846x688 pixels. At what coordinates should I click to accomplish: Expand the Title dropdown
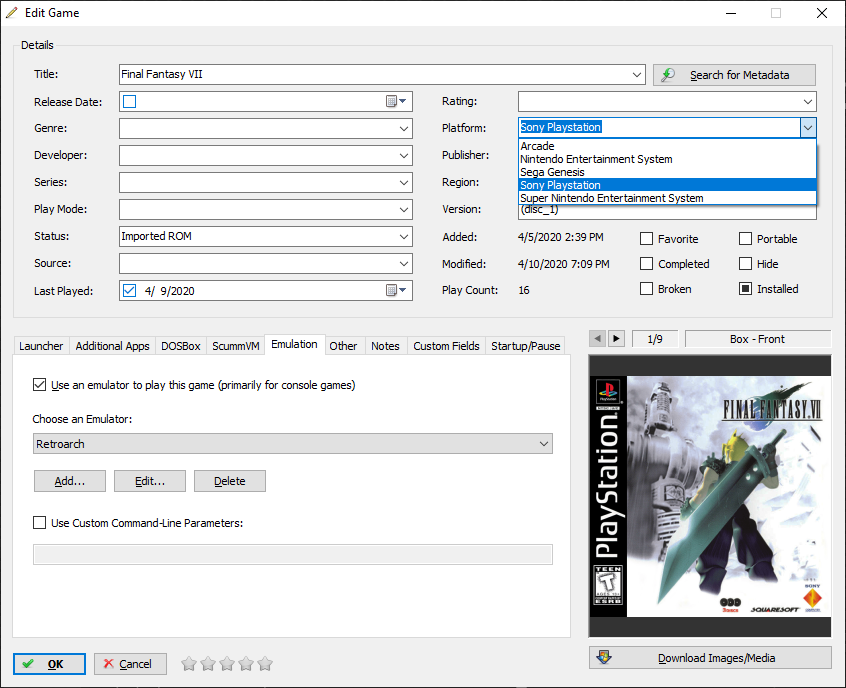637,74
